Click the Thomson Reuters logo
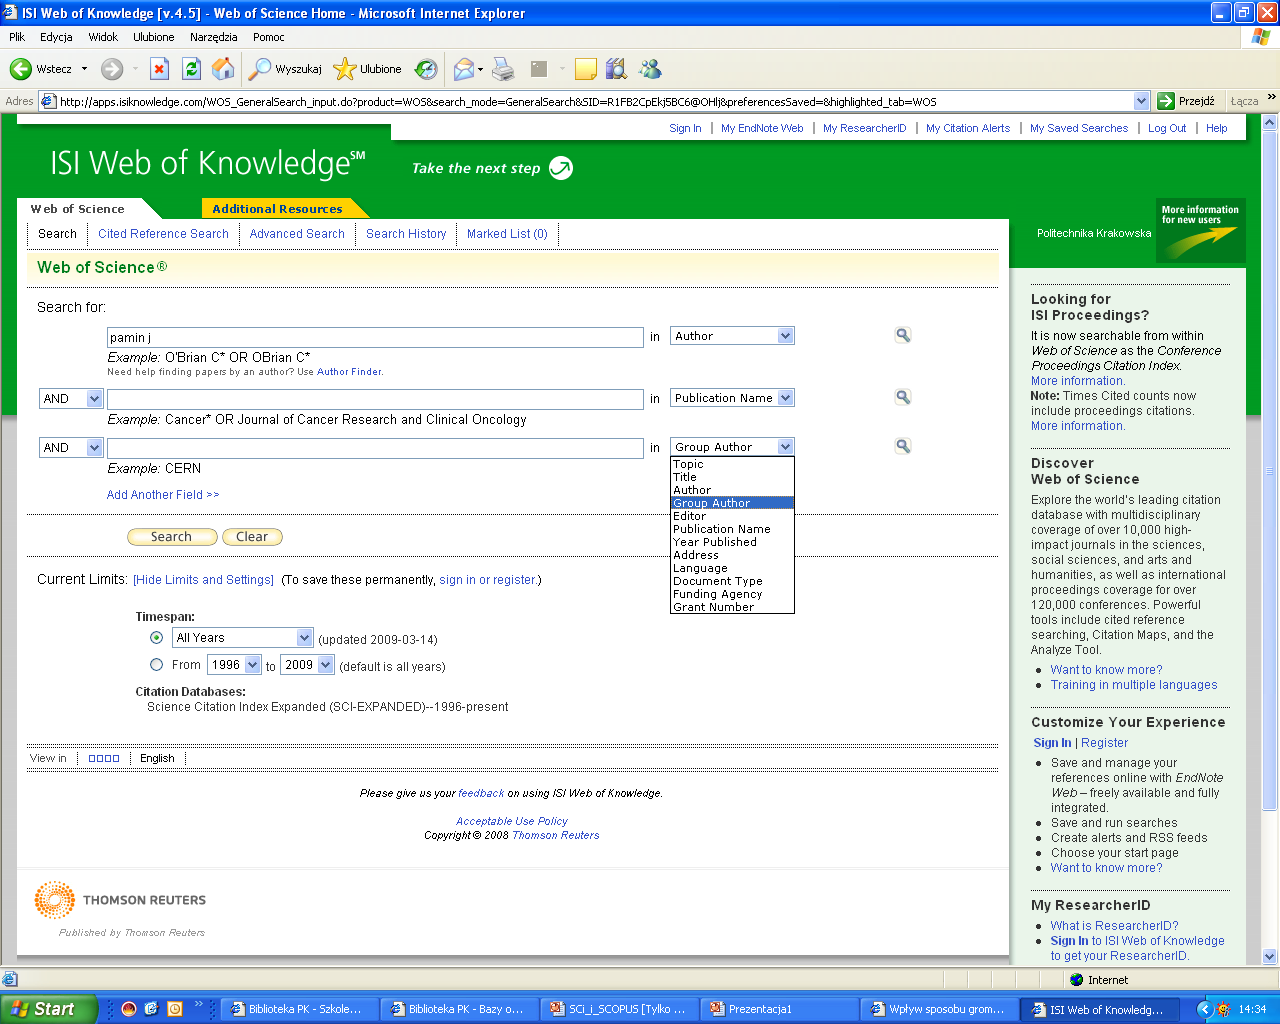This screenshot has height=1024, width=1280. (x=120, y=900)
